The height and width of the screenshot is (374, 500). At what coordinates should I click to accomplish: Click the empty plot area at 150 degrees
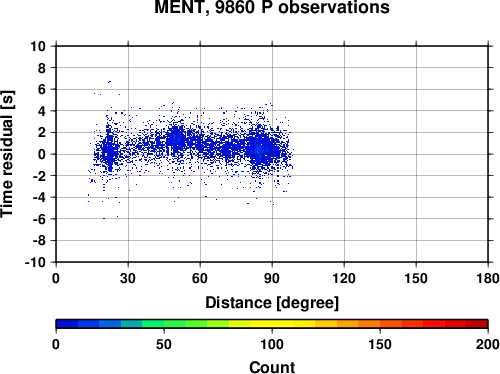tap(416, 154)
